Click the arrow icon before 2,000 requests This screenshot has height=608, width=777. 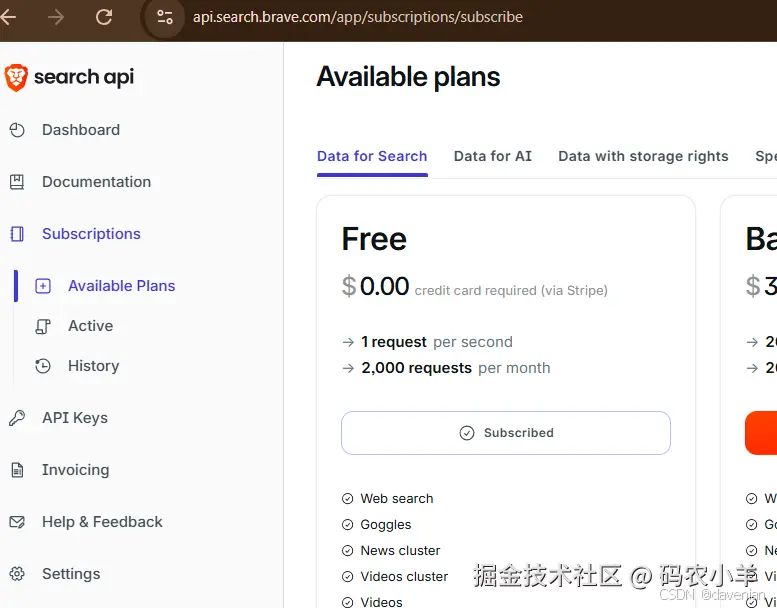348,368
